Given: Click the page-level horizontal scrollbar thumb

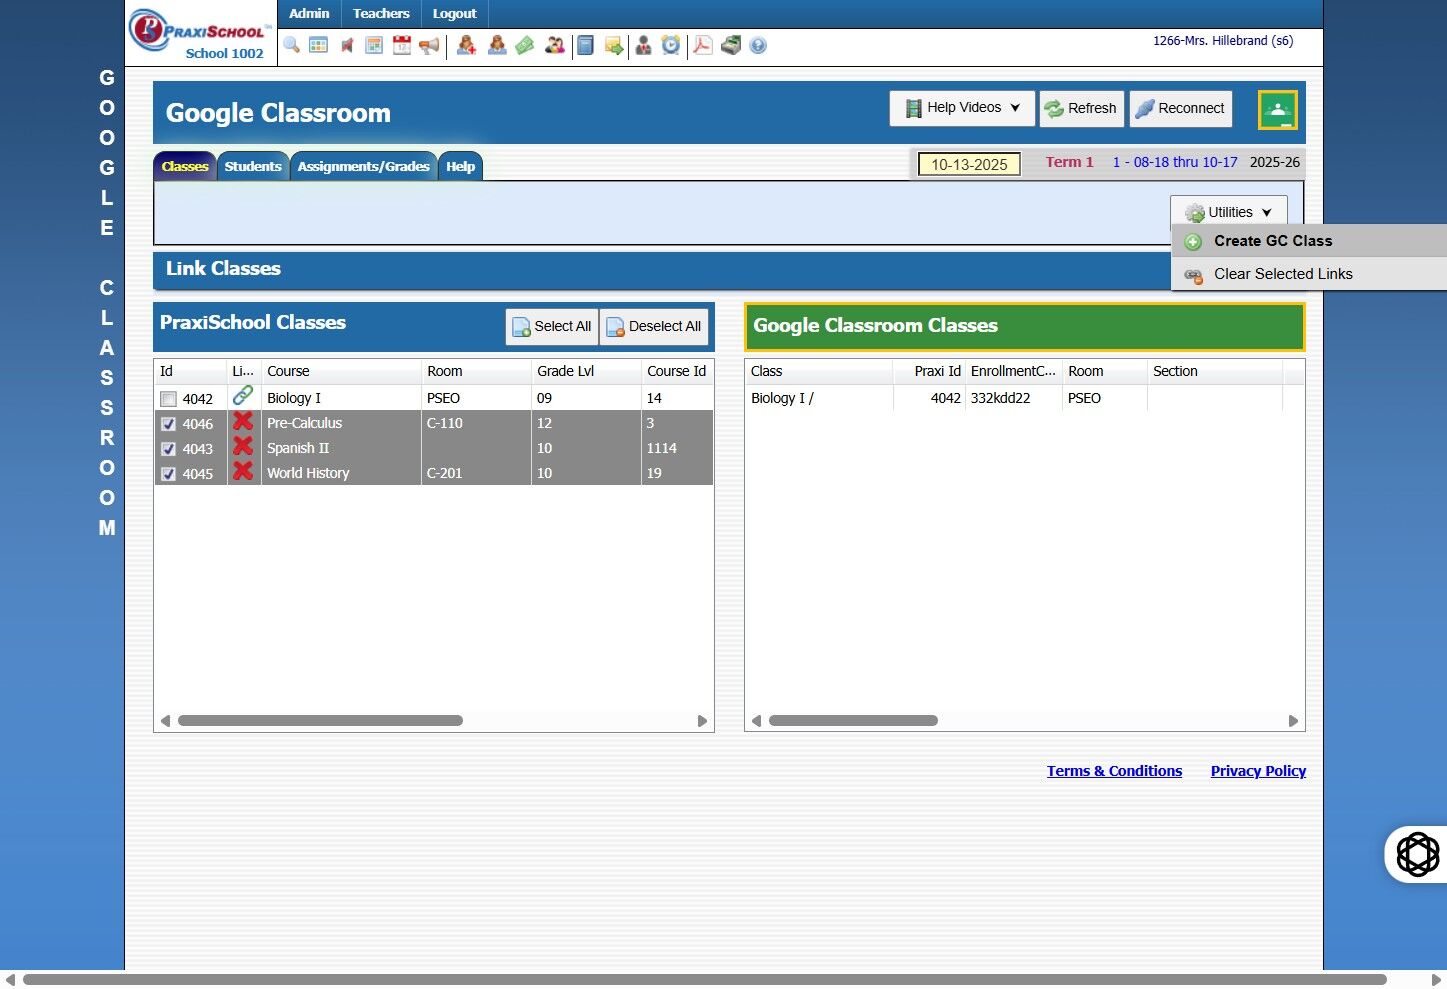Looking at the screenshot, I should (704, 980).
